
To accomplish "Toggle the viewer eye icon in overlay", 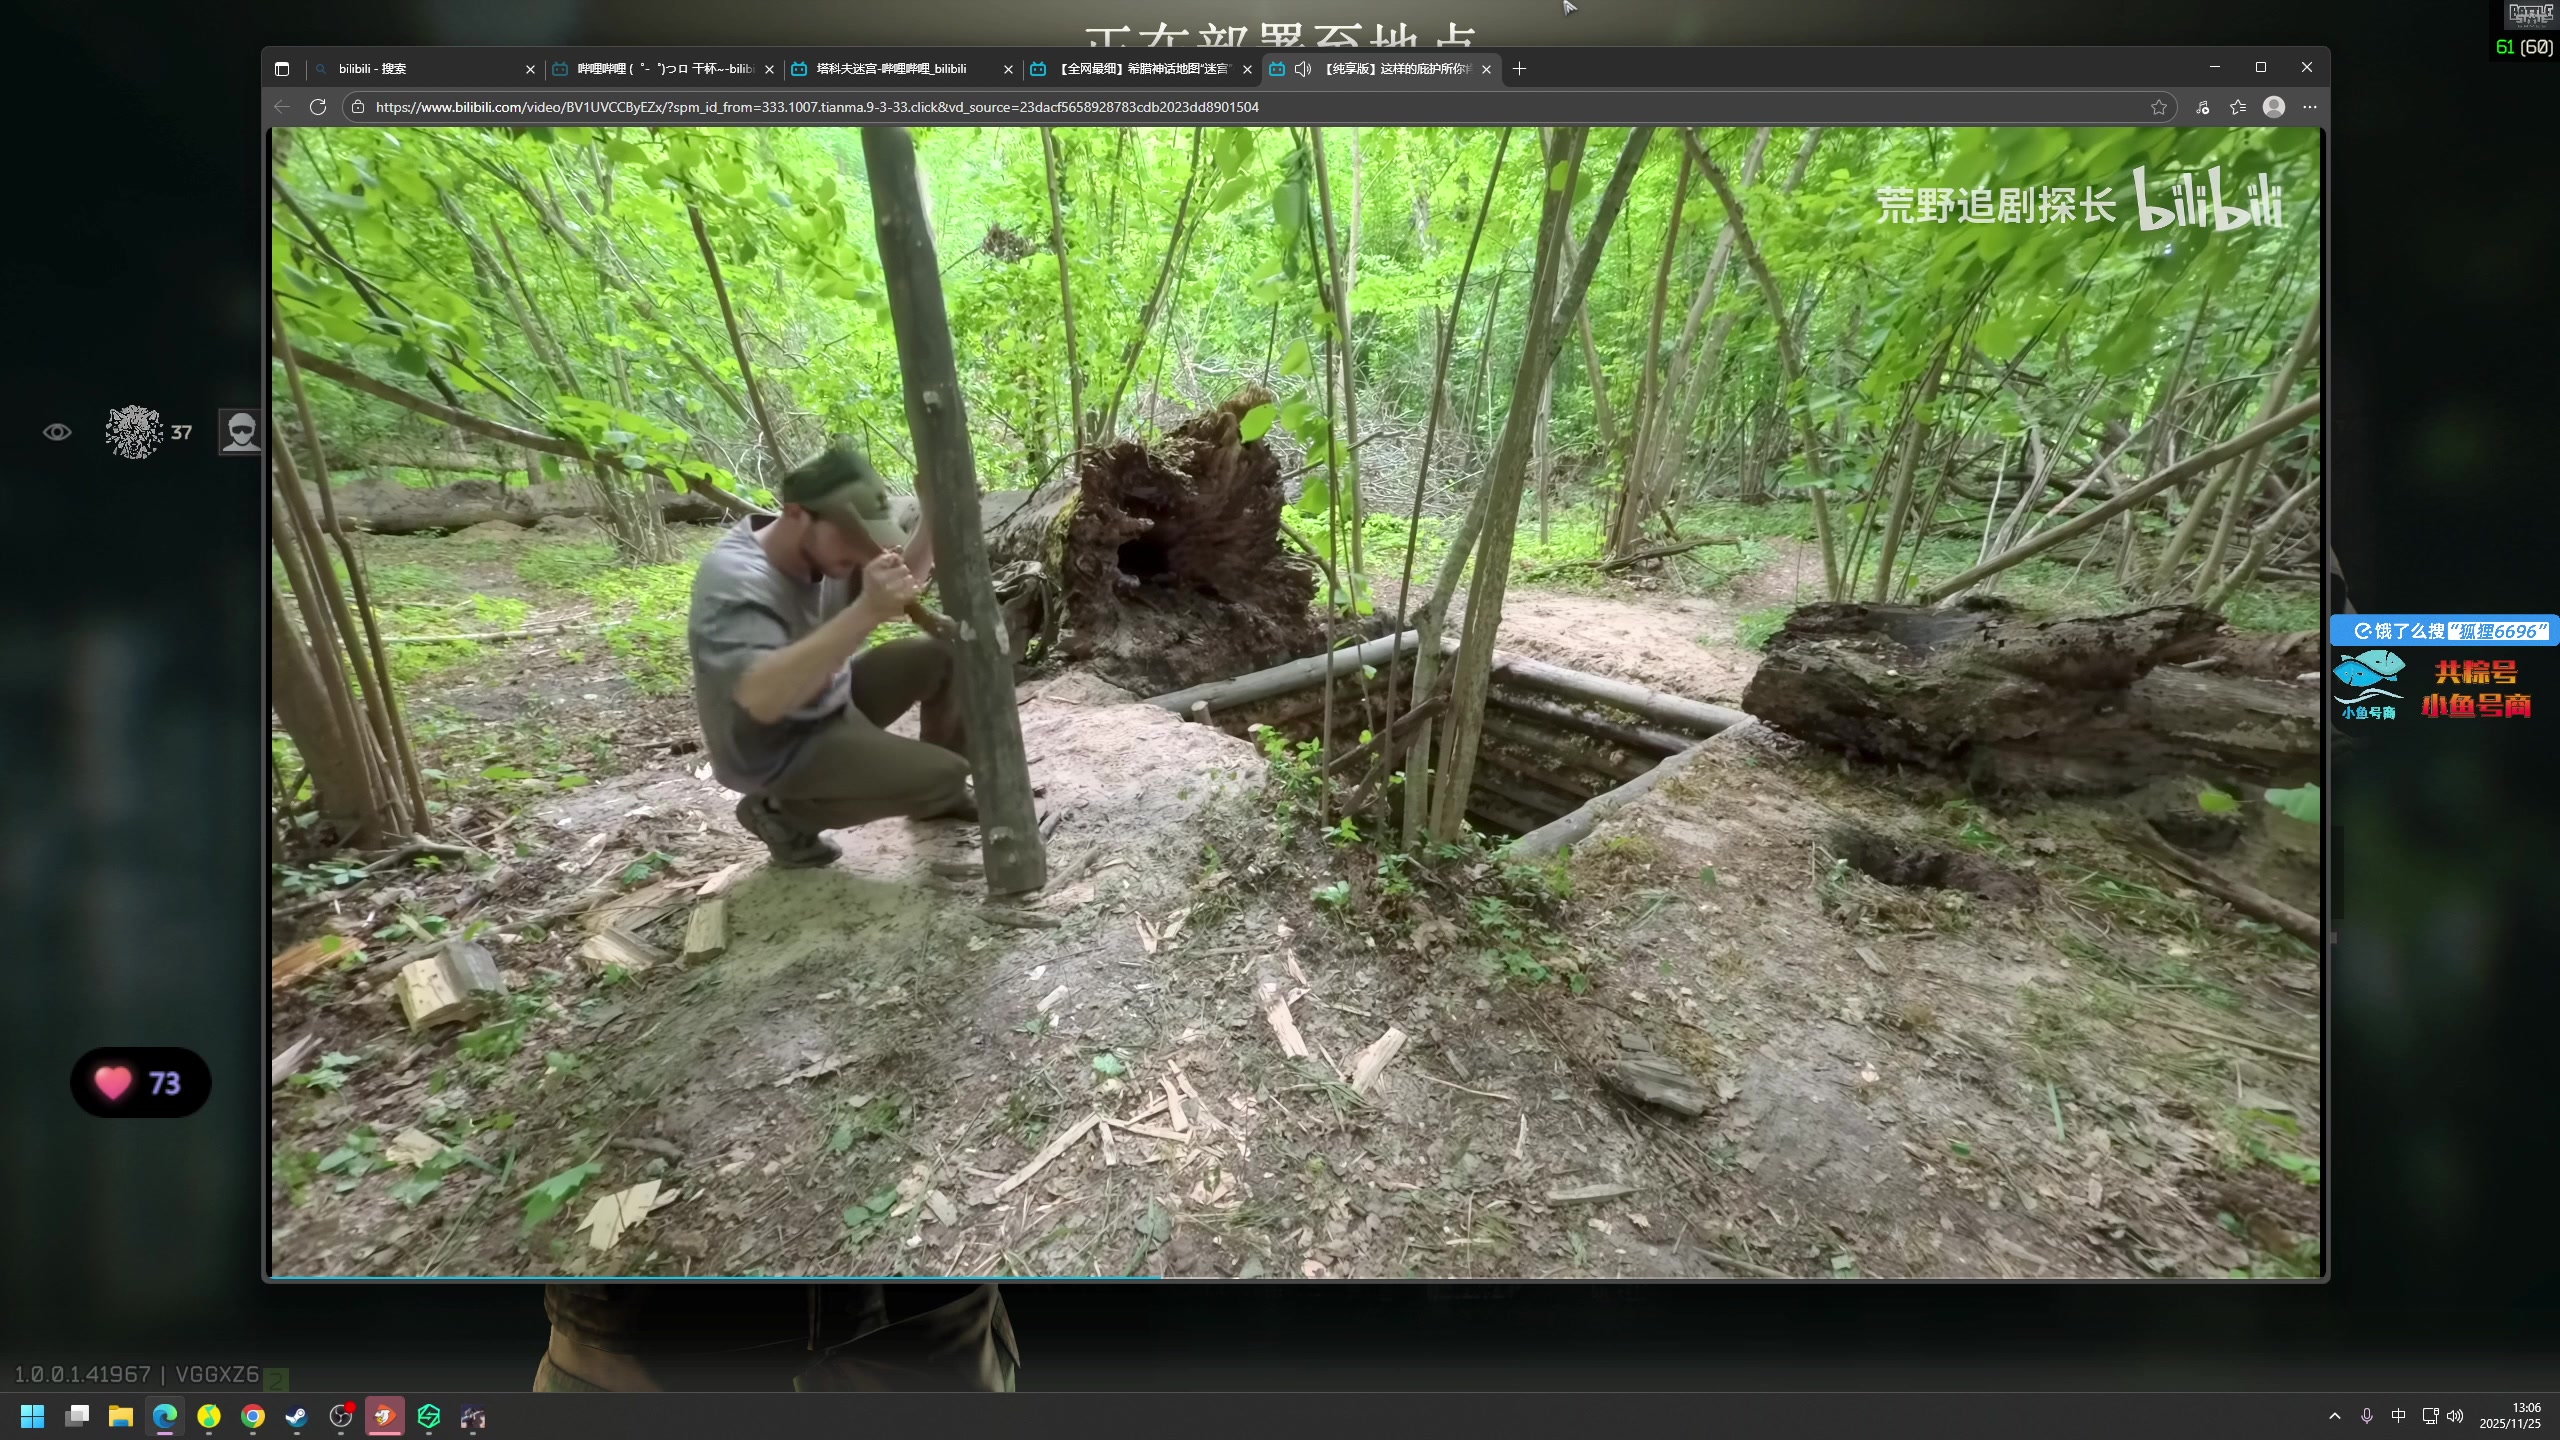I will pos(57,432).
